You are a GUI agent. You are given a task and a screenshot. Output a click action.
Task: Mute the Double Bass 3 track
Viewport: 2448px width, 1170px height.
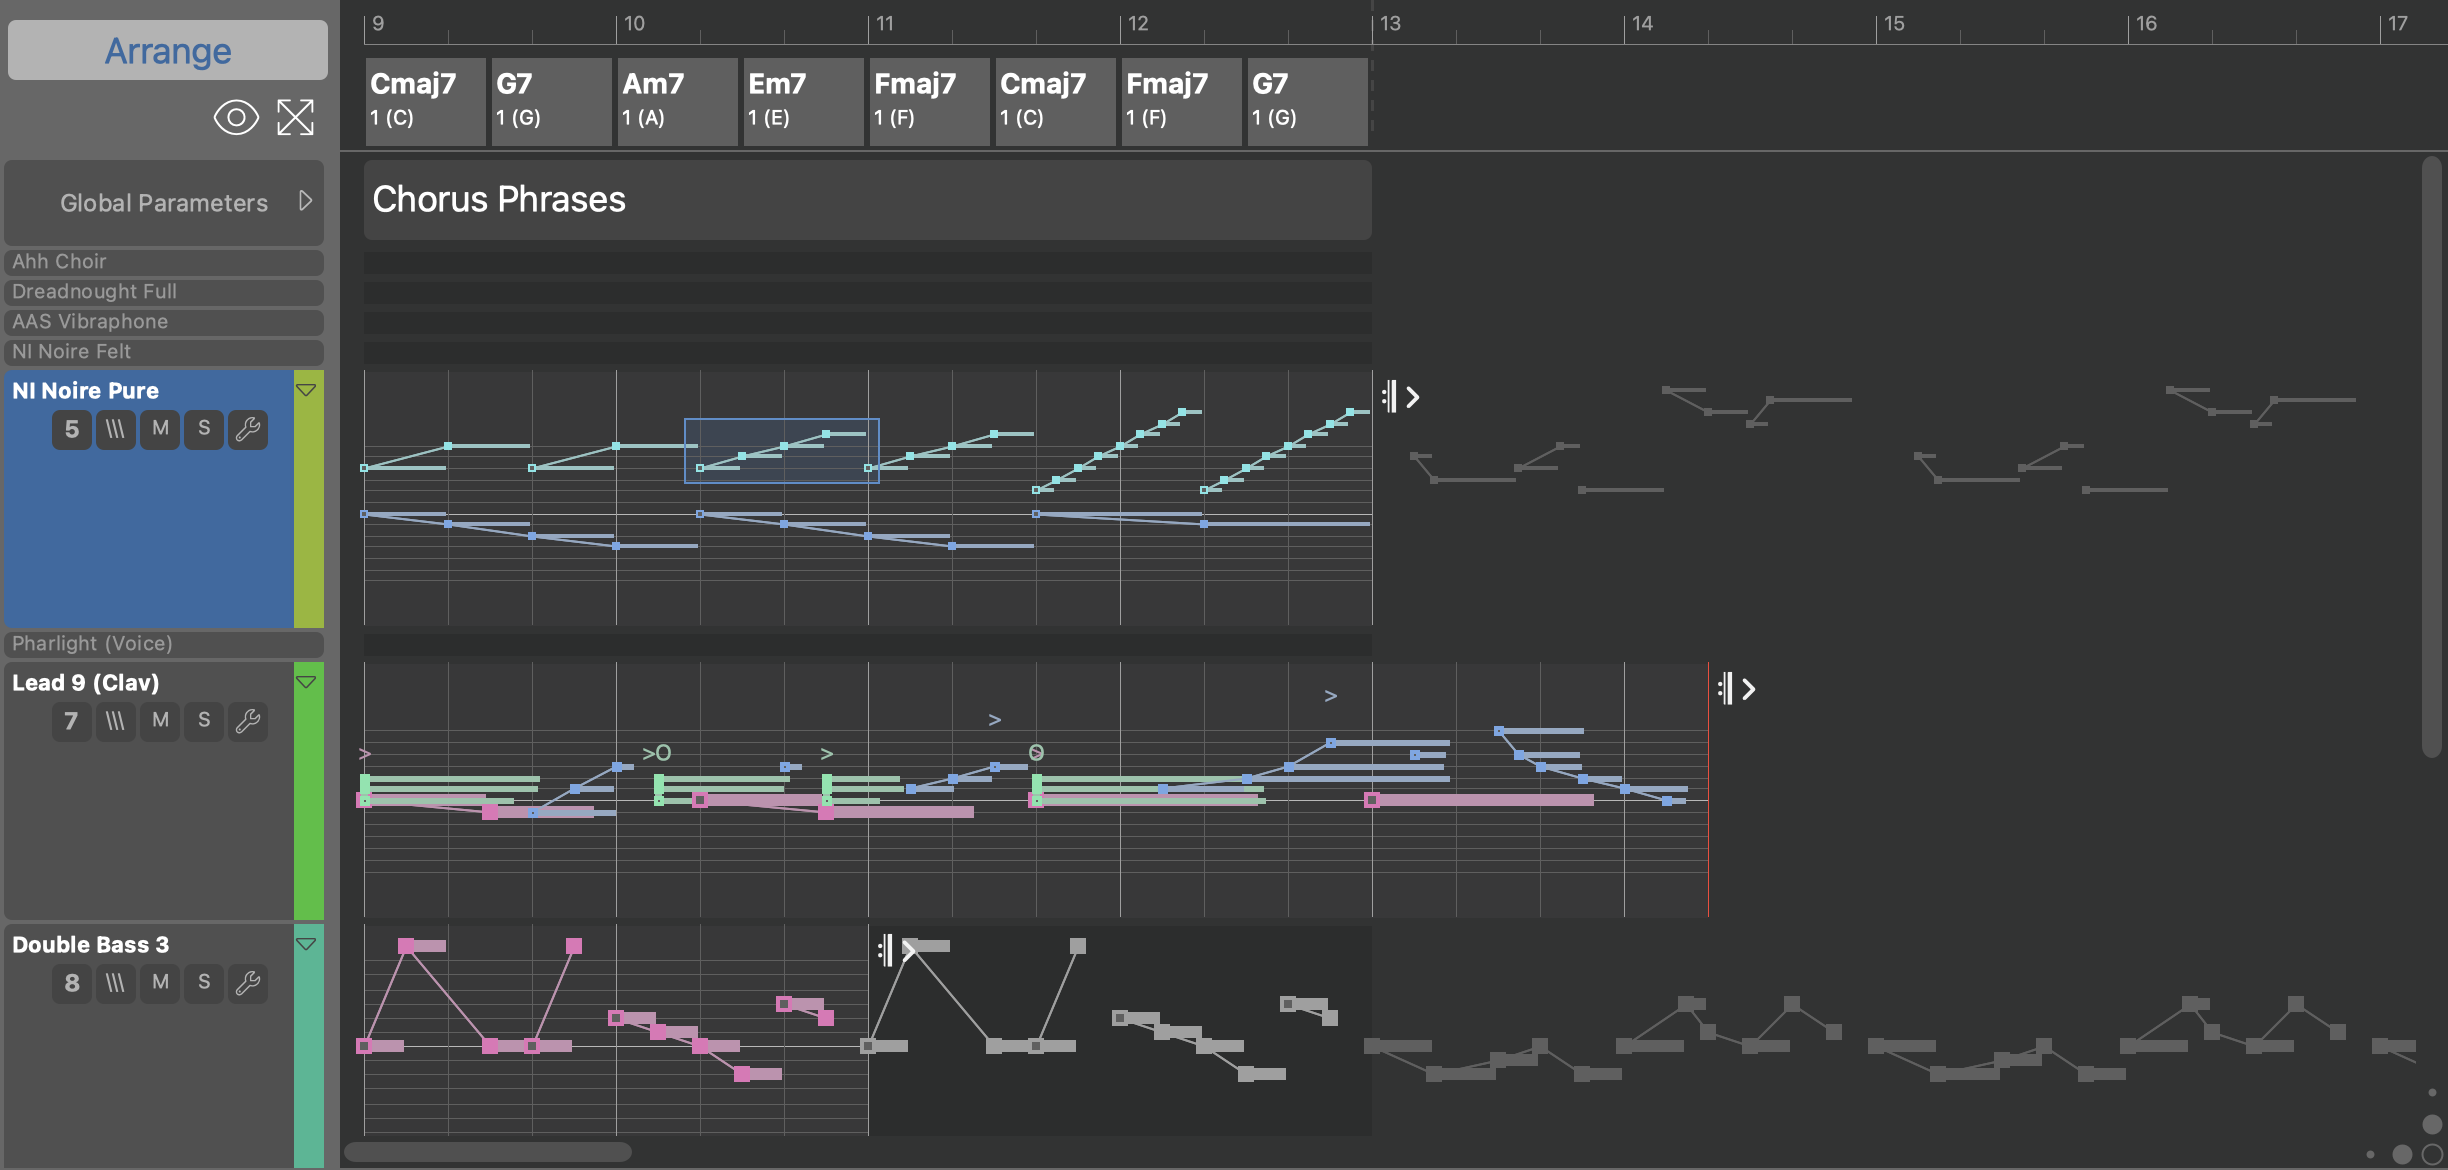tap(160, 983)
